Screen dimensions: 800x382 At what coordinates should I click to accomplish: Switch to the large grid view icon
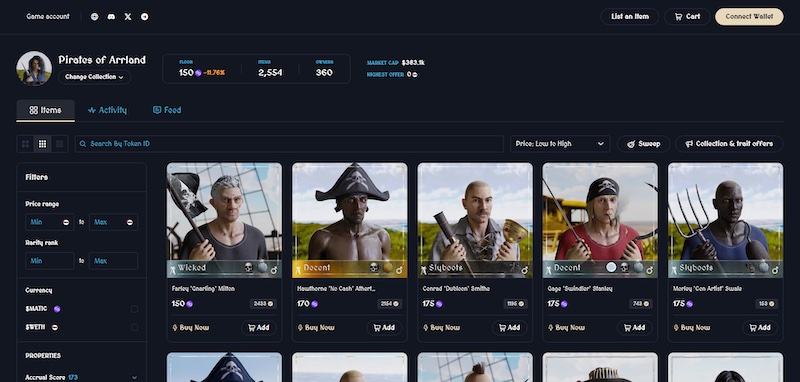pyautogui.click(x=25, y=144)
